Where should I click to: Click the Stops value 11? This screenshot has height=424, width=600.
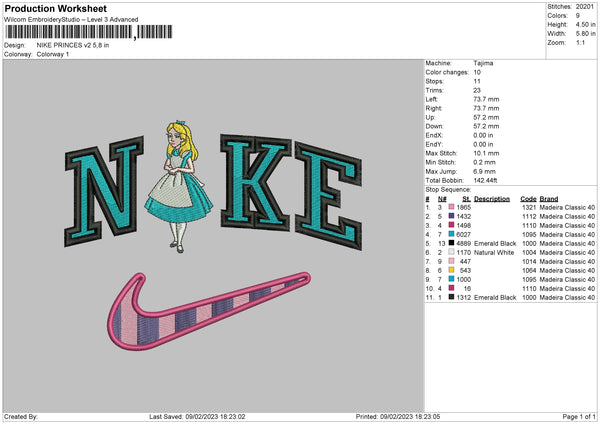(x=477, y=81)
